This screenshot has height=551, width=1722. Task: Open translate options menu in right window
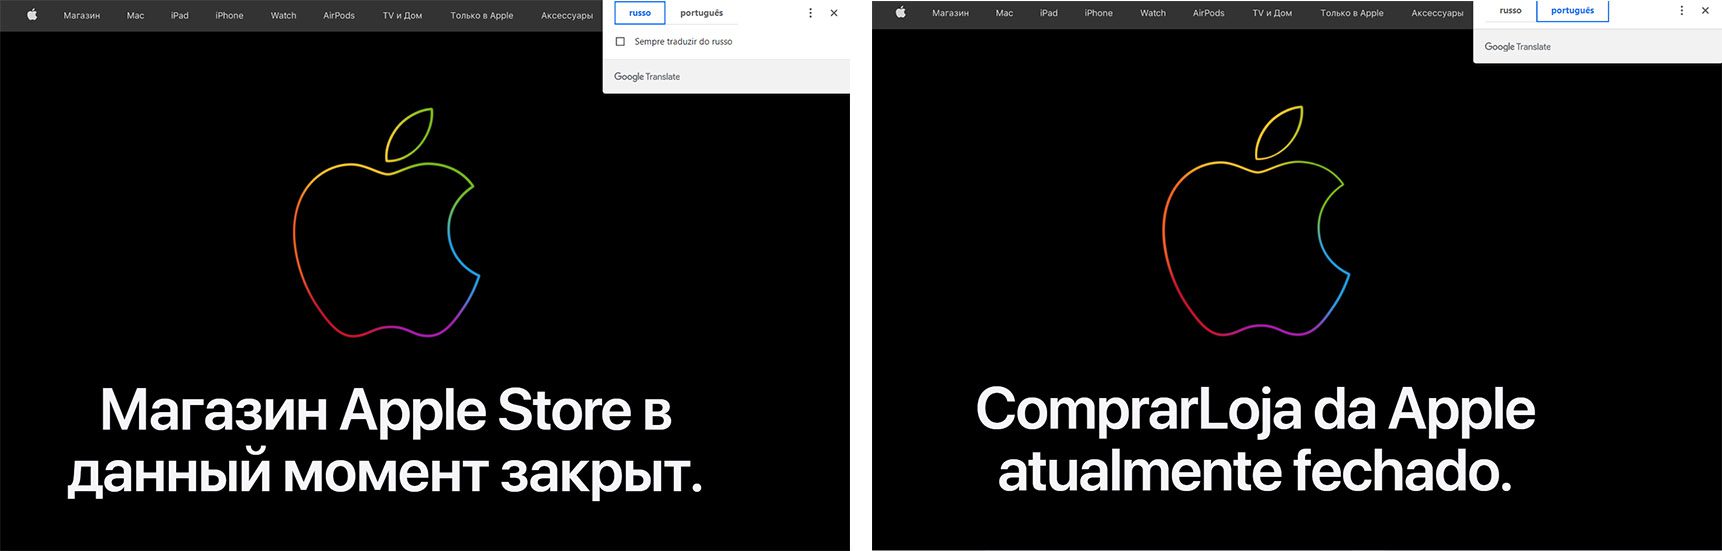1681,10
